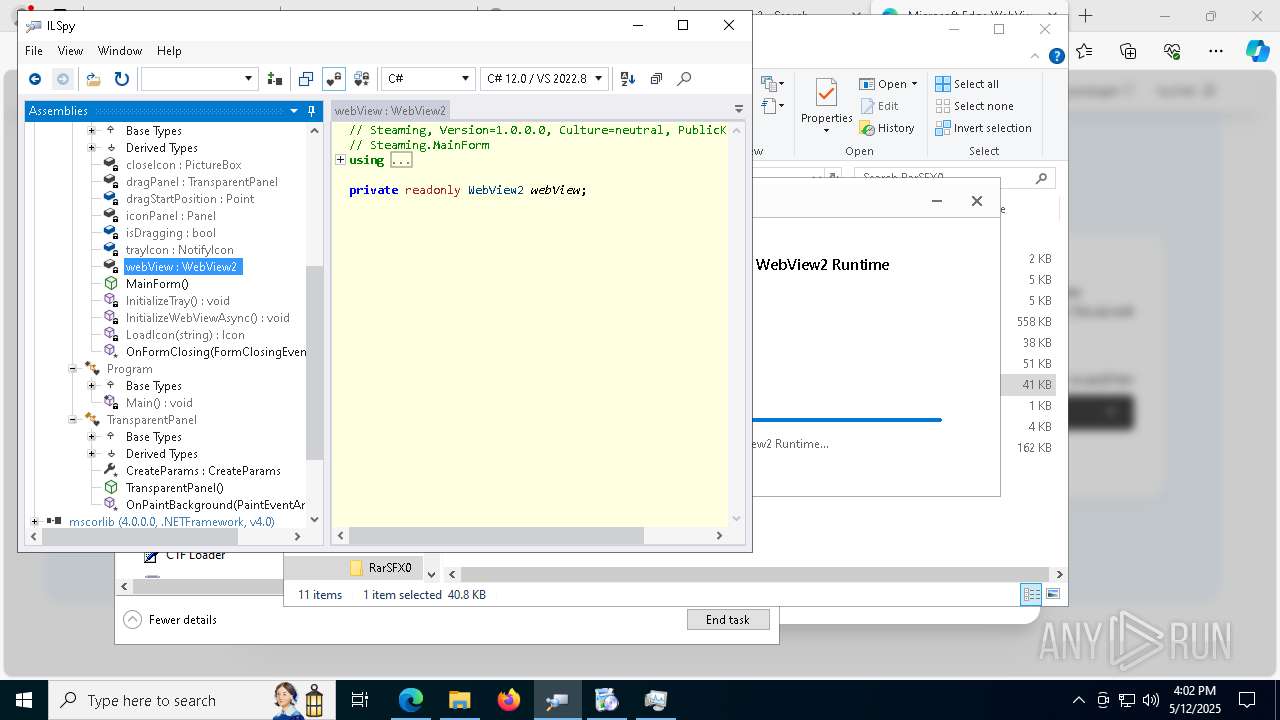Image resolution: width=1280 pixels, height=720 pixels.
Task: Reload all assemblies in ILSpy
Action: point(122,79)
